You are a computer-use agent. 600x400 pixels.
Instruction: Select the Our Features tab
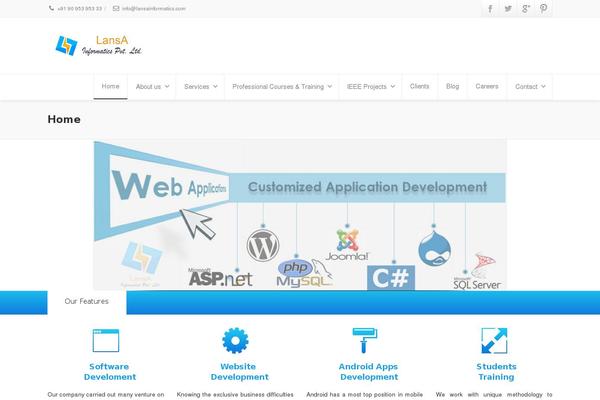pos(87,302)
